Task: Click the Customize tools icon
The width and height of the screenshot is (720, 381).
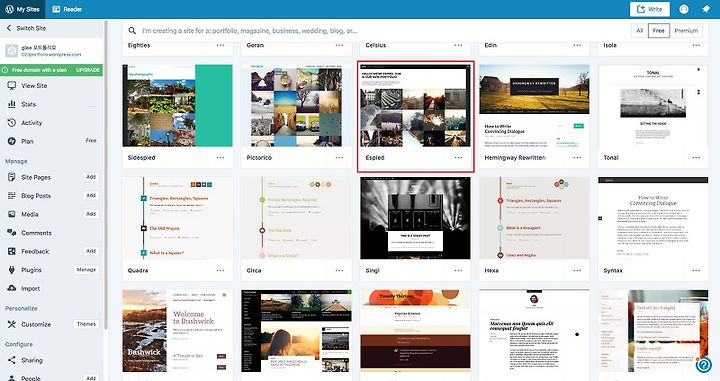Action: tap(11, 324)
